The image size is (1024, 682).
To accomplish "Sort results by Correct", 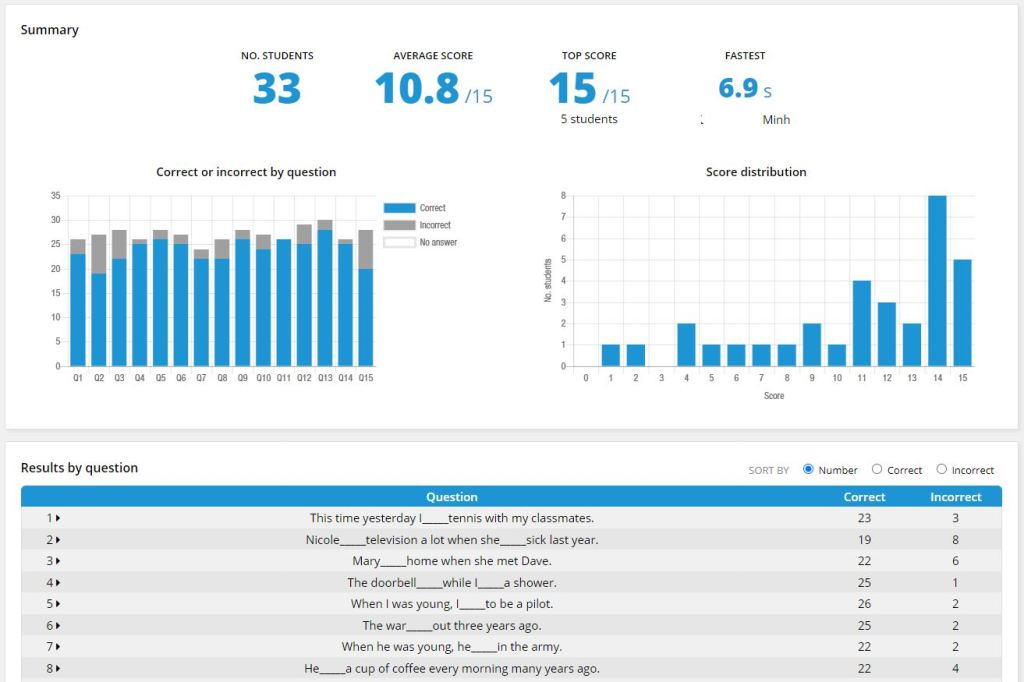I will coord(877,469).
